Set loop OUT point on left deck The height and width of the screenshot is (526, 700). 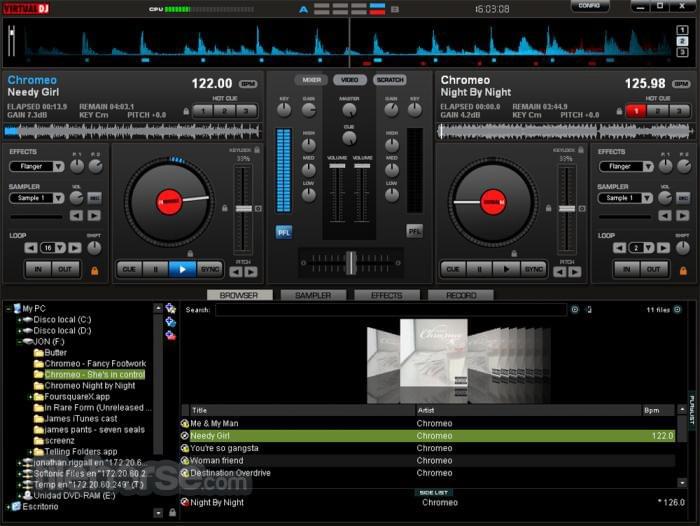65,269
